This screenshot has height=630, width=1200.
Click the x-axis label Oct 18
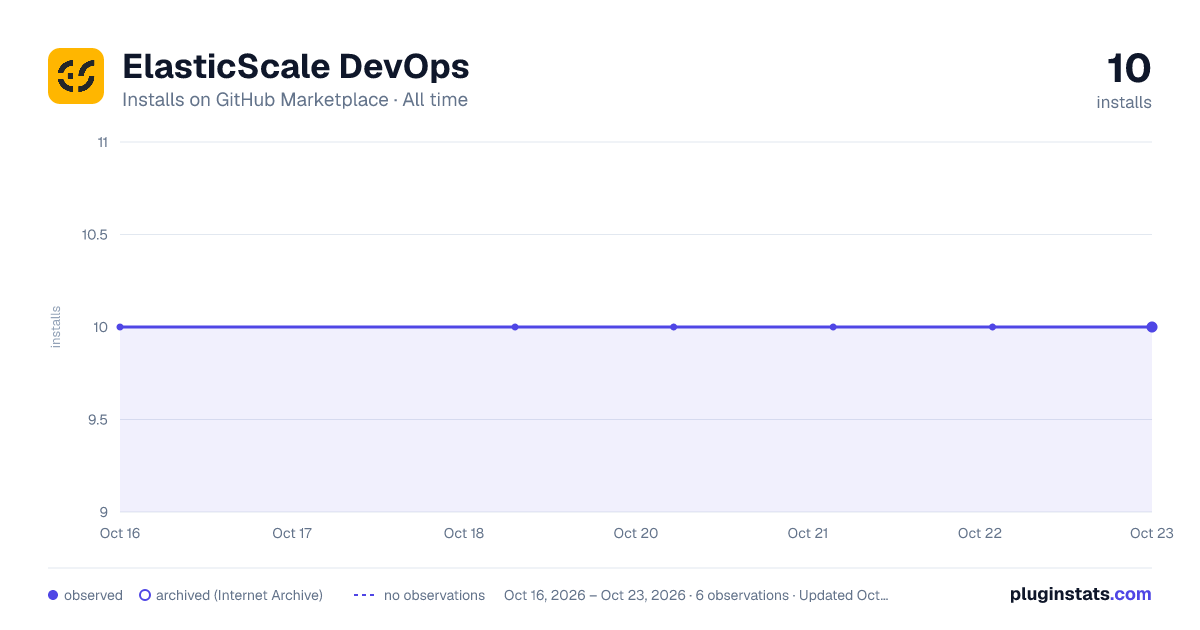(464, 533)
